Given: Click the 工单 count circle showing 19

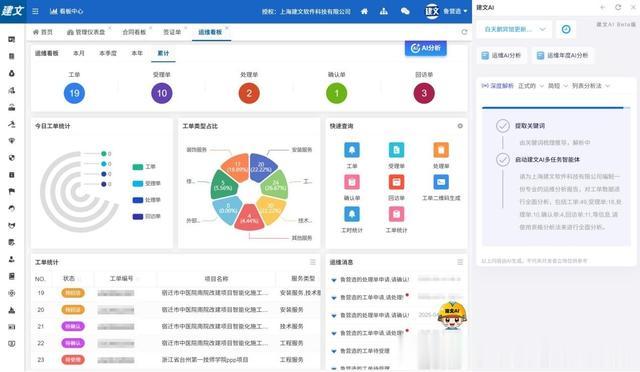Looking at the screenshot, I should tap(74, 93).
